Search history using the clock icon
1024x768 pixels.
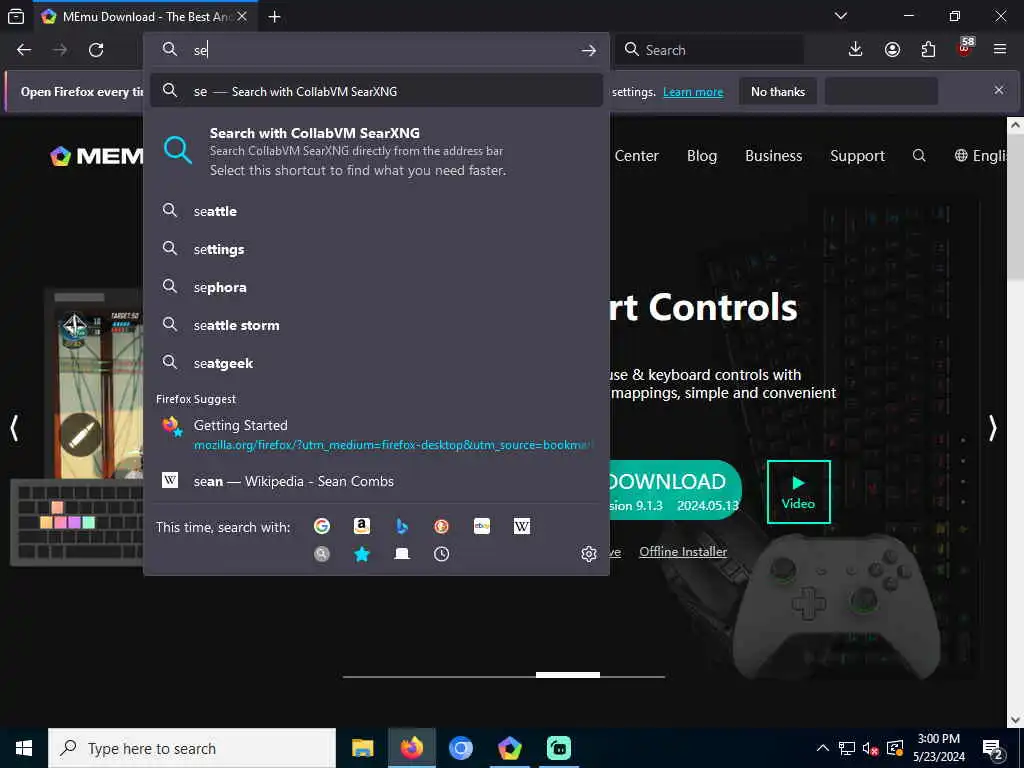(x=441, y=554)
